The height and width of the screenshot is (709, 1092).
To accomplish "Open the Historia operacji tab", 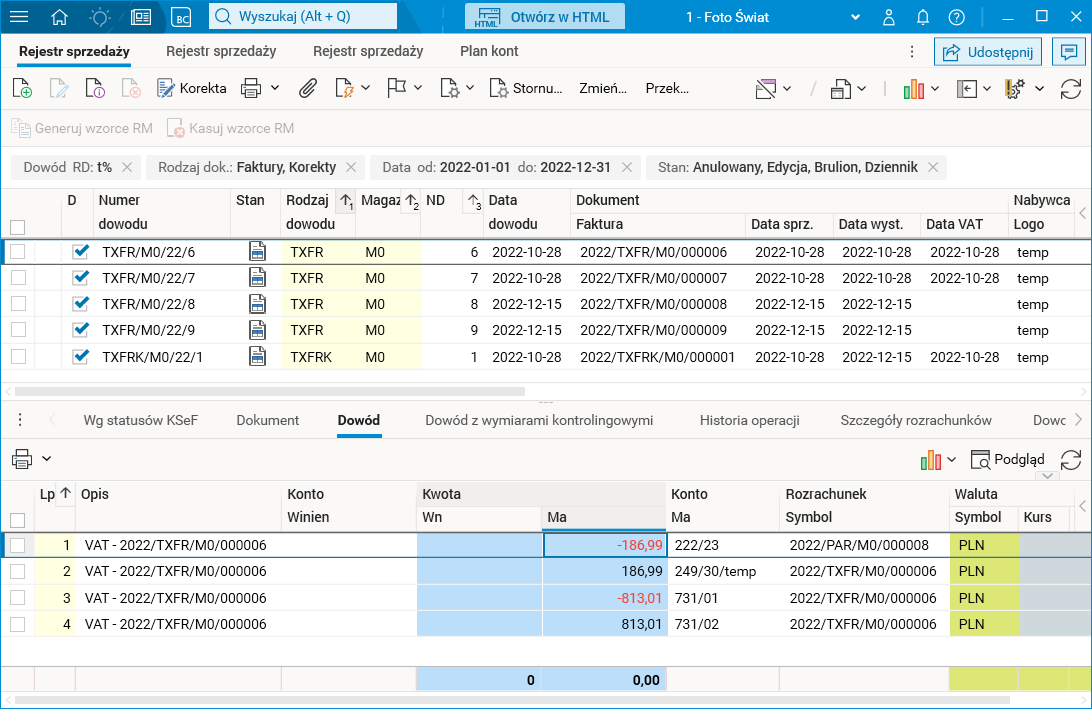I will [749, 420].
